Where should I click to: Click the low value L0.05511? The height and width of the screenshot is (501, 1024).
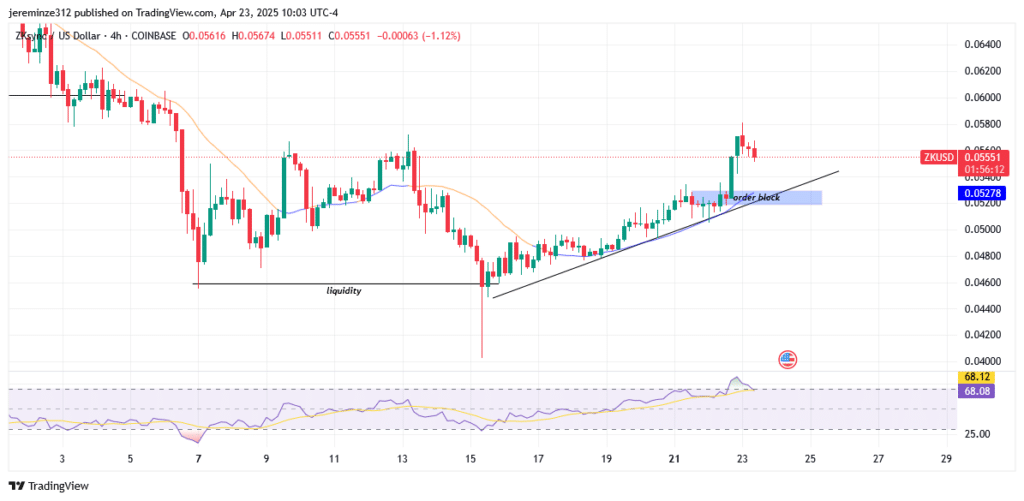(x=302, y=36)
